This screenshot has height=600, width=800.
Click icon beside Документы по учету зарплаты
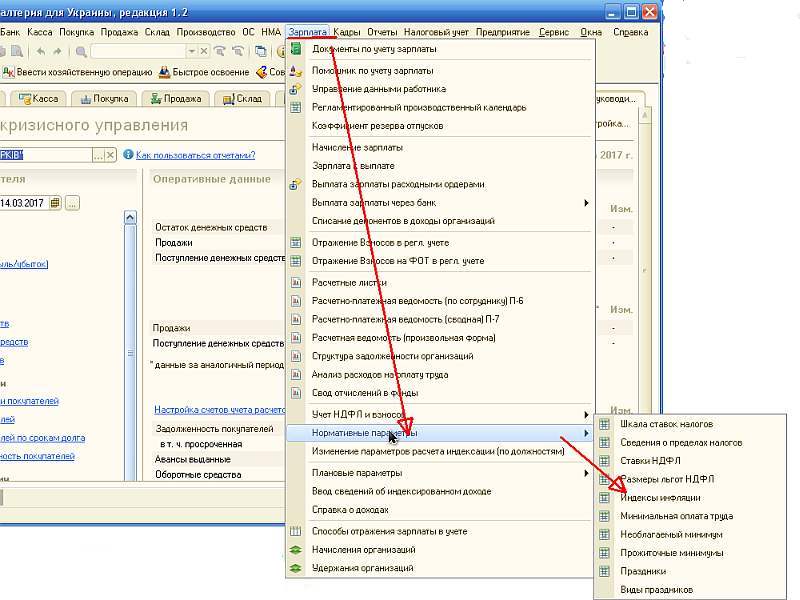295,49
